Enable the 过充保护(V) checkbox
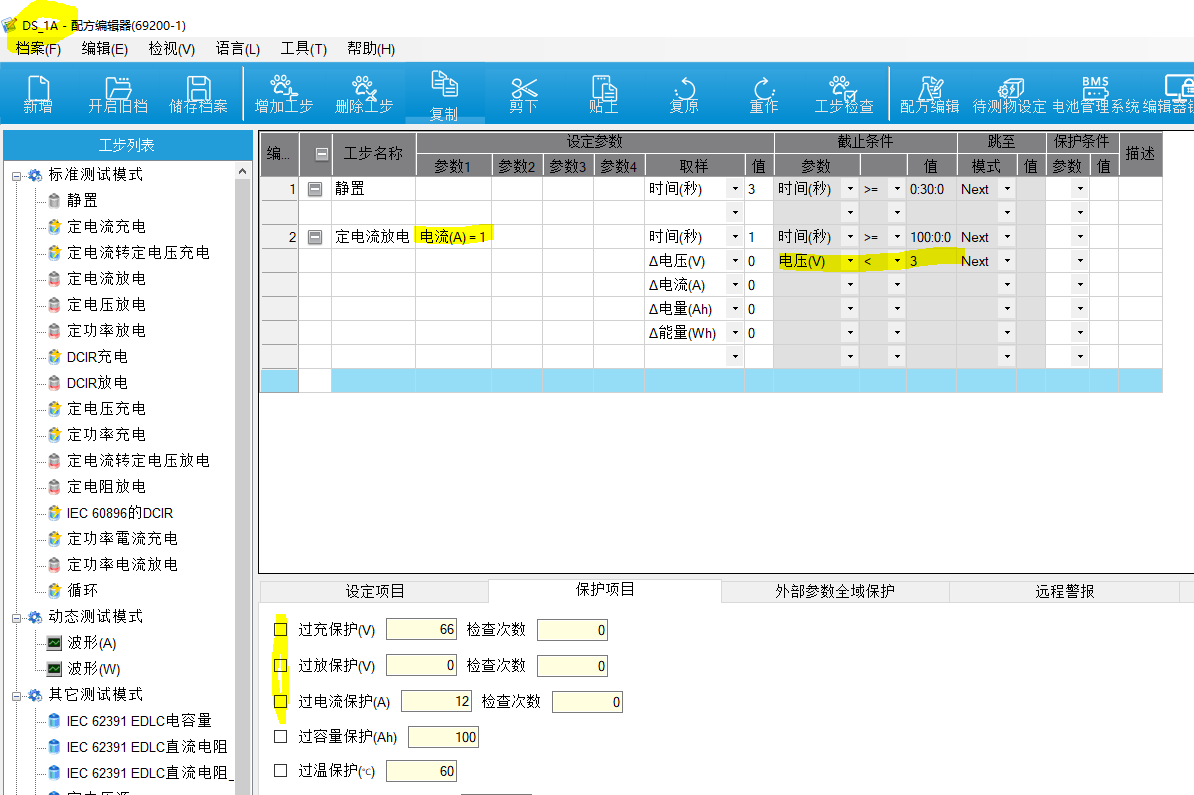Viewport: 1194px width, 795px height. tap(280, 630)
